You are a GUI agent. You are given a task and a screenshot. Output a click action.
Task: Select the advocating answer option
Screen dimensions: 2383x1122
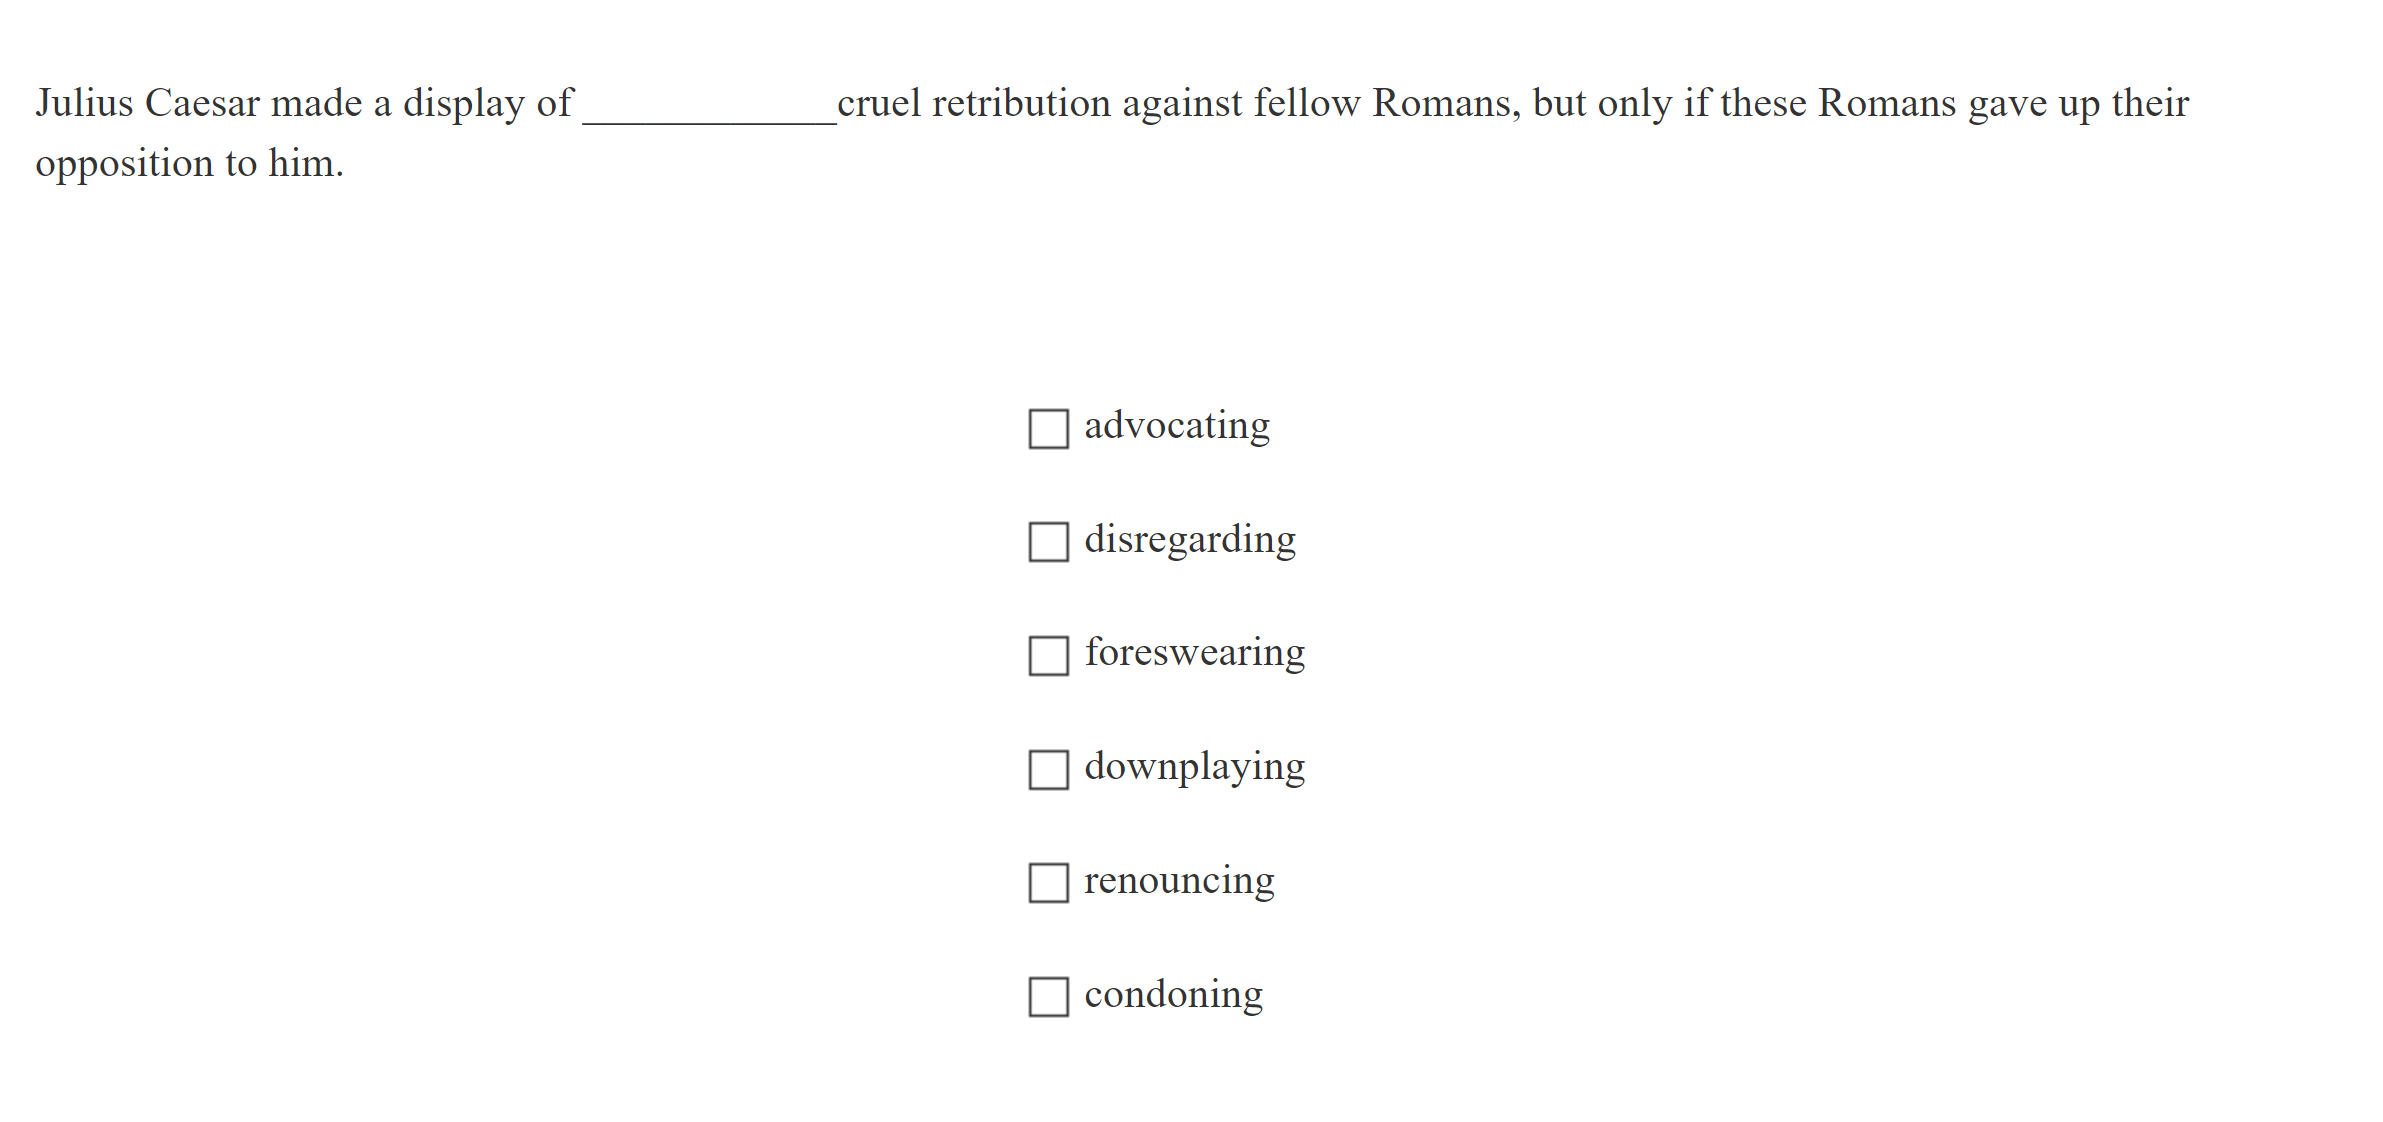coord(1176,426)
